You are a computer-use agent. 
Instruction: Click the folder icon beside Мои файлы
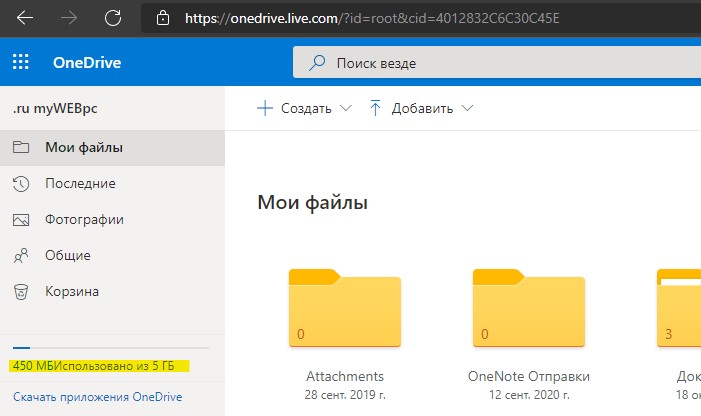pos(21,147)
